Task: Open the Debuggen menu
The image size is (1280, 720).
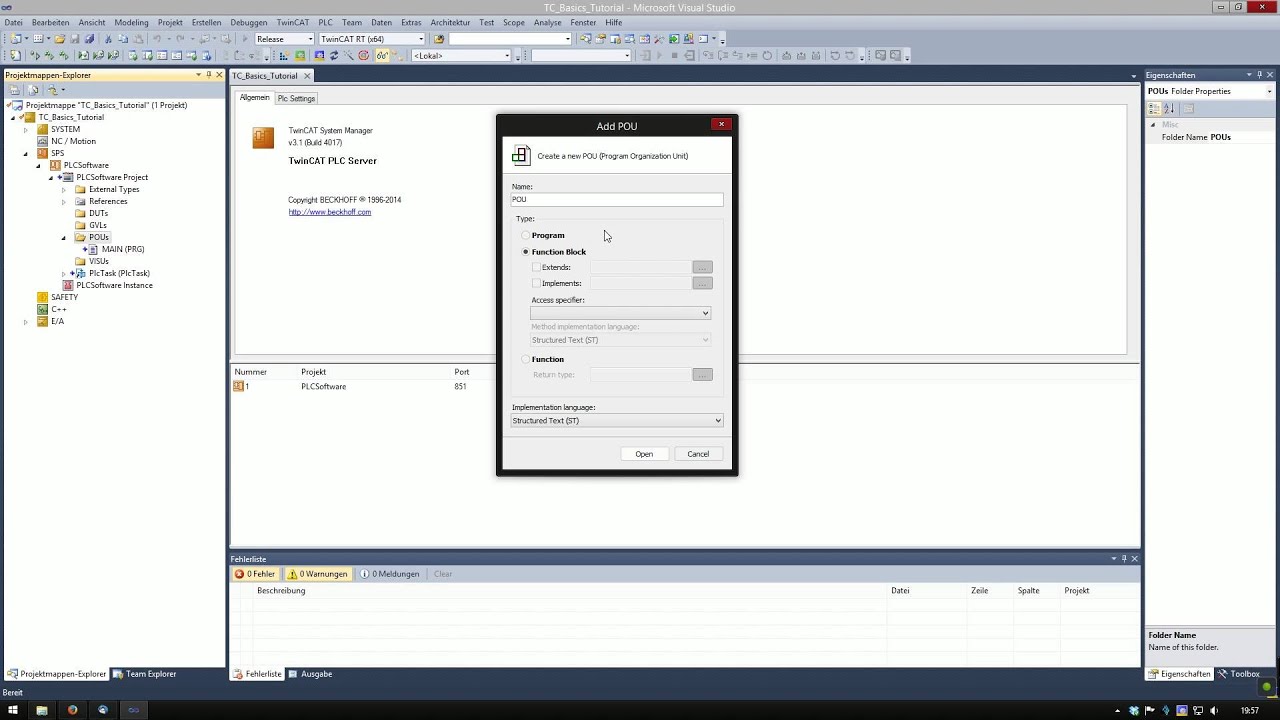Action: point(248,22)
